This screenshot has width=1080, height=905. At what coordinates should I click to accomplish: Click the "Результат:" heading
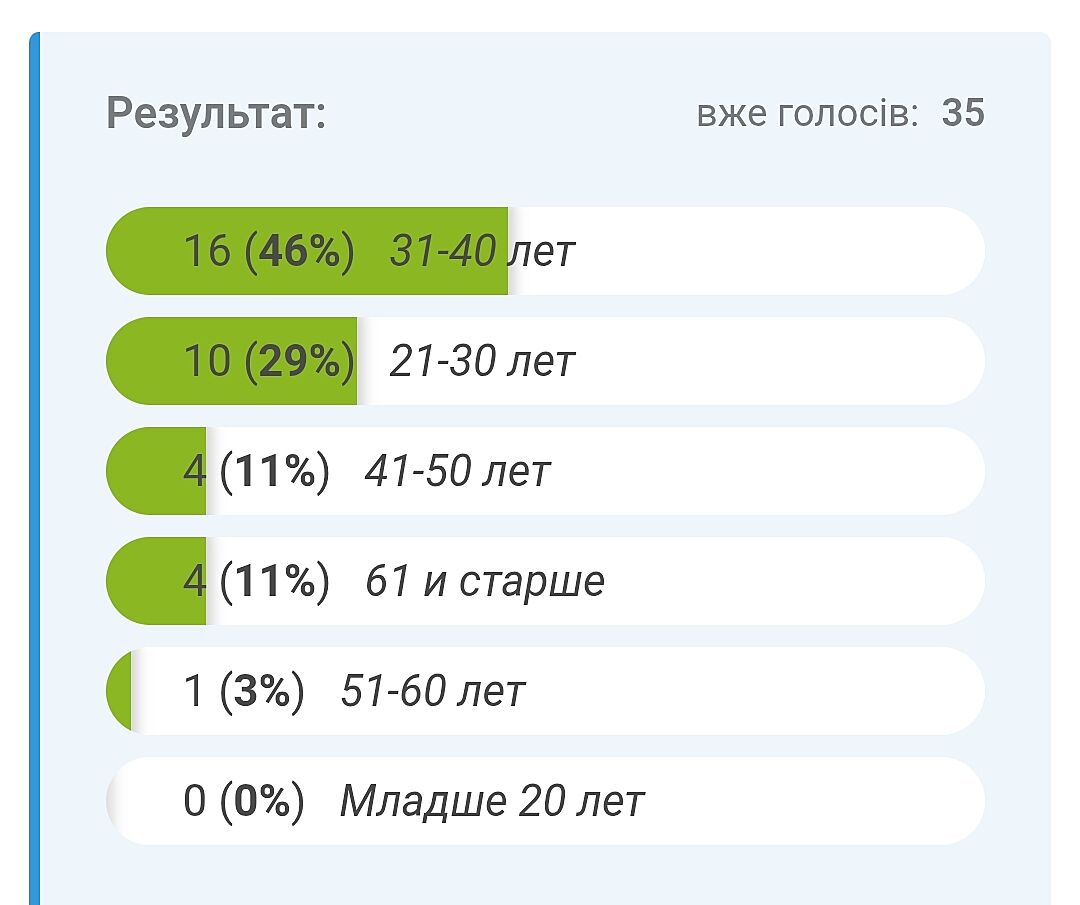216,113
